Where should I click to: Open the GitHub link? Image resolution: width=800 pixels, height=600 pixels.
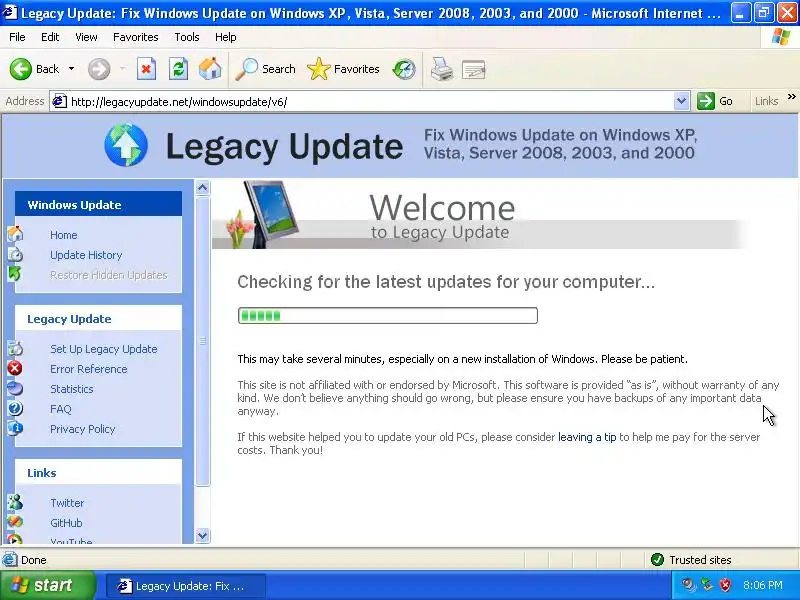66,523
